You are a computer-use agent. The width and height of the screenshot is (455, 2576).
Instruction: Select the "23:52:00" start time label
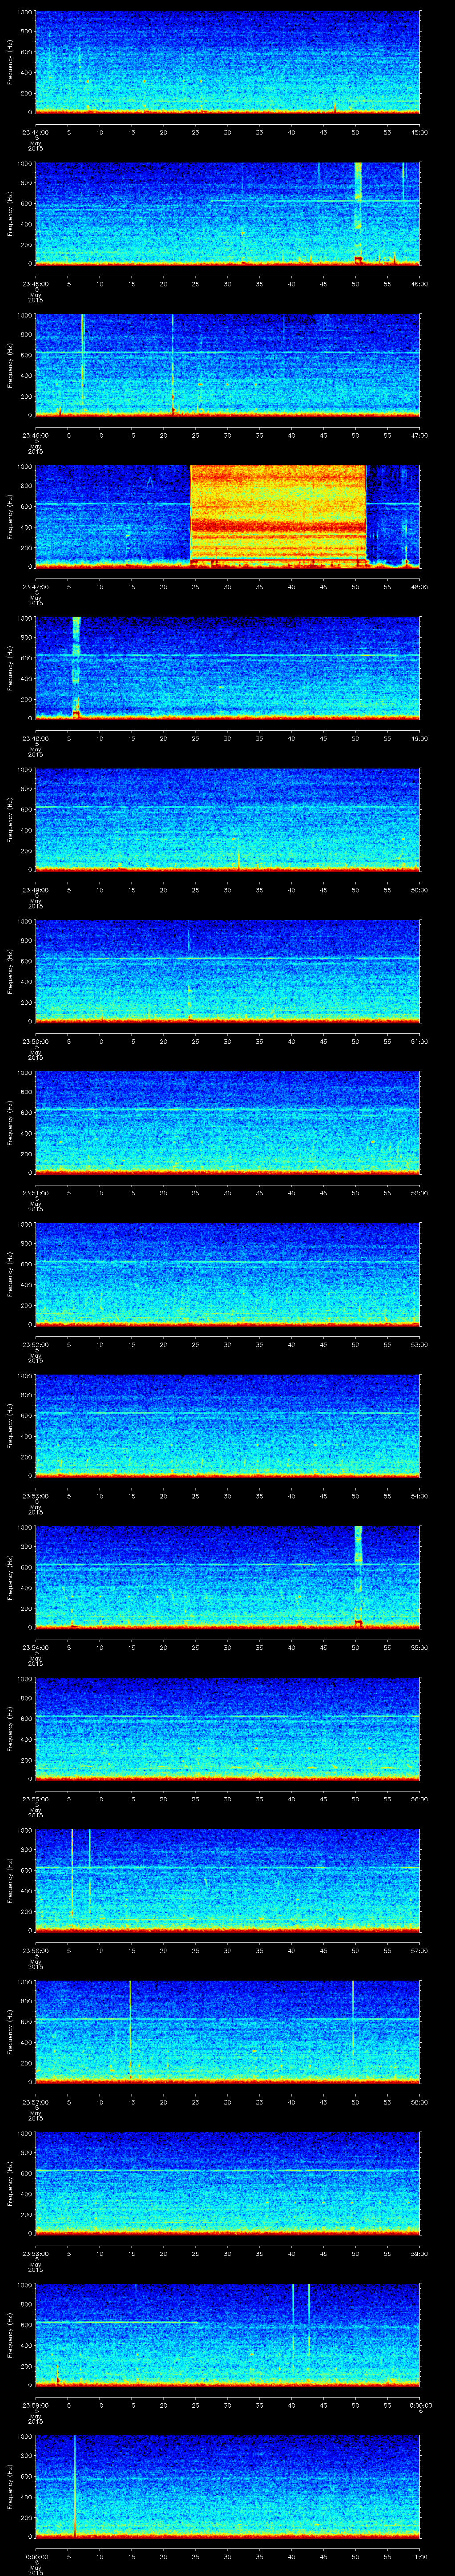click(35, 1344)
